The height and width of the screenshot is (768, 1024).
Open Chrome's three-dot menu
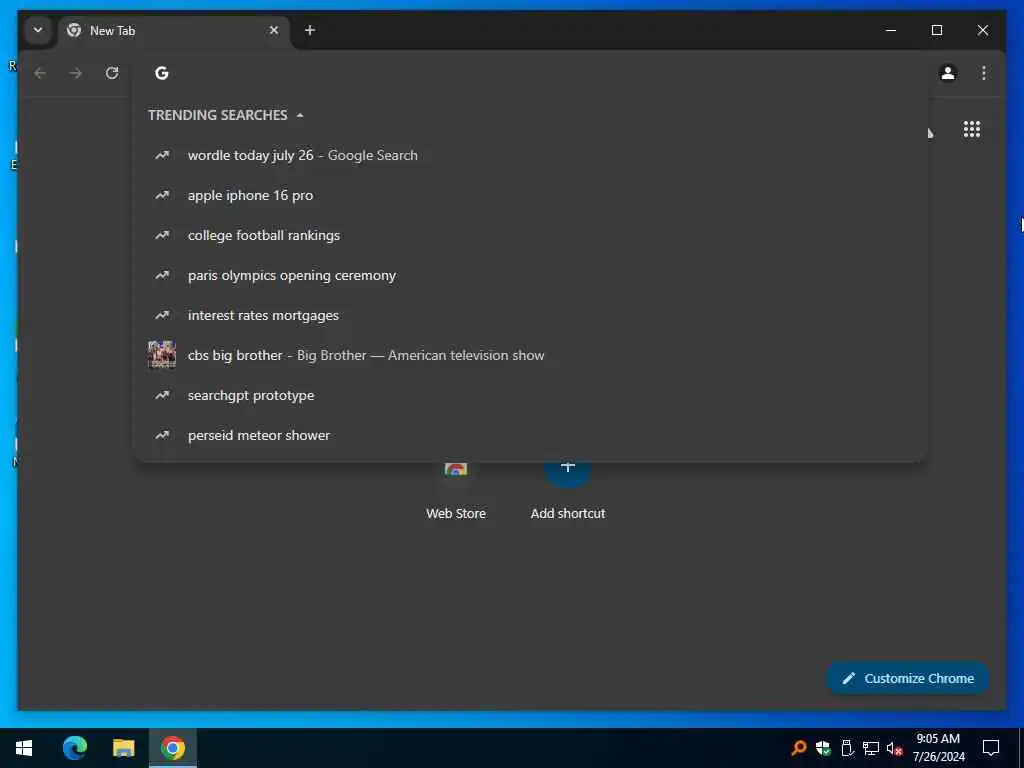click(x=984, y=73)
